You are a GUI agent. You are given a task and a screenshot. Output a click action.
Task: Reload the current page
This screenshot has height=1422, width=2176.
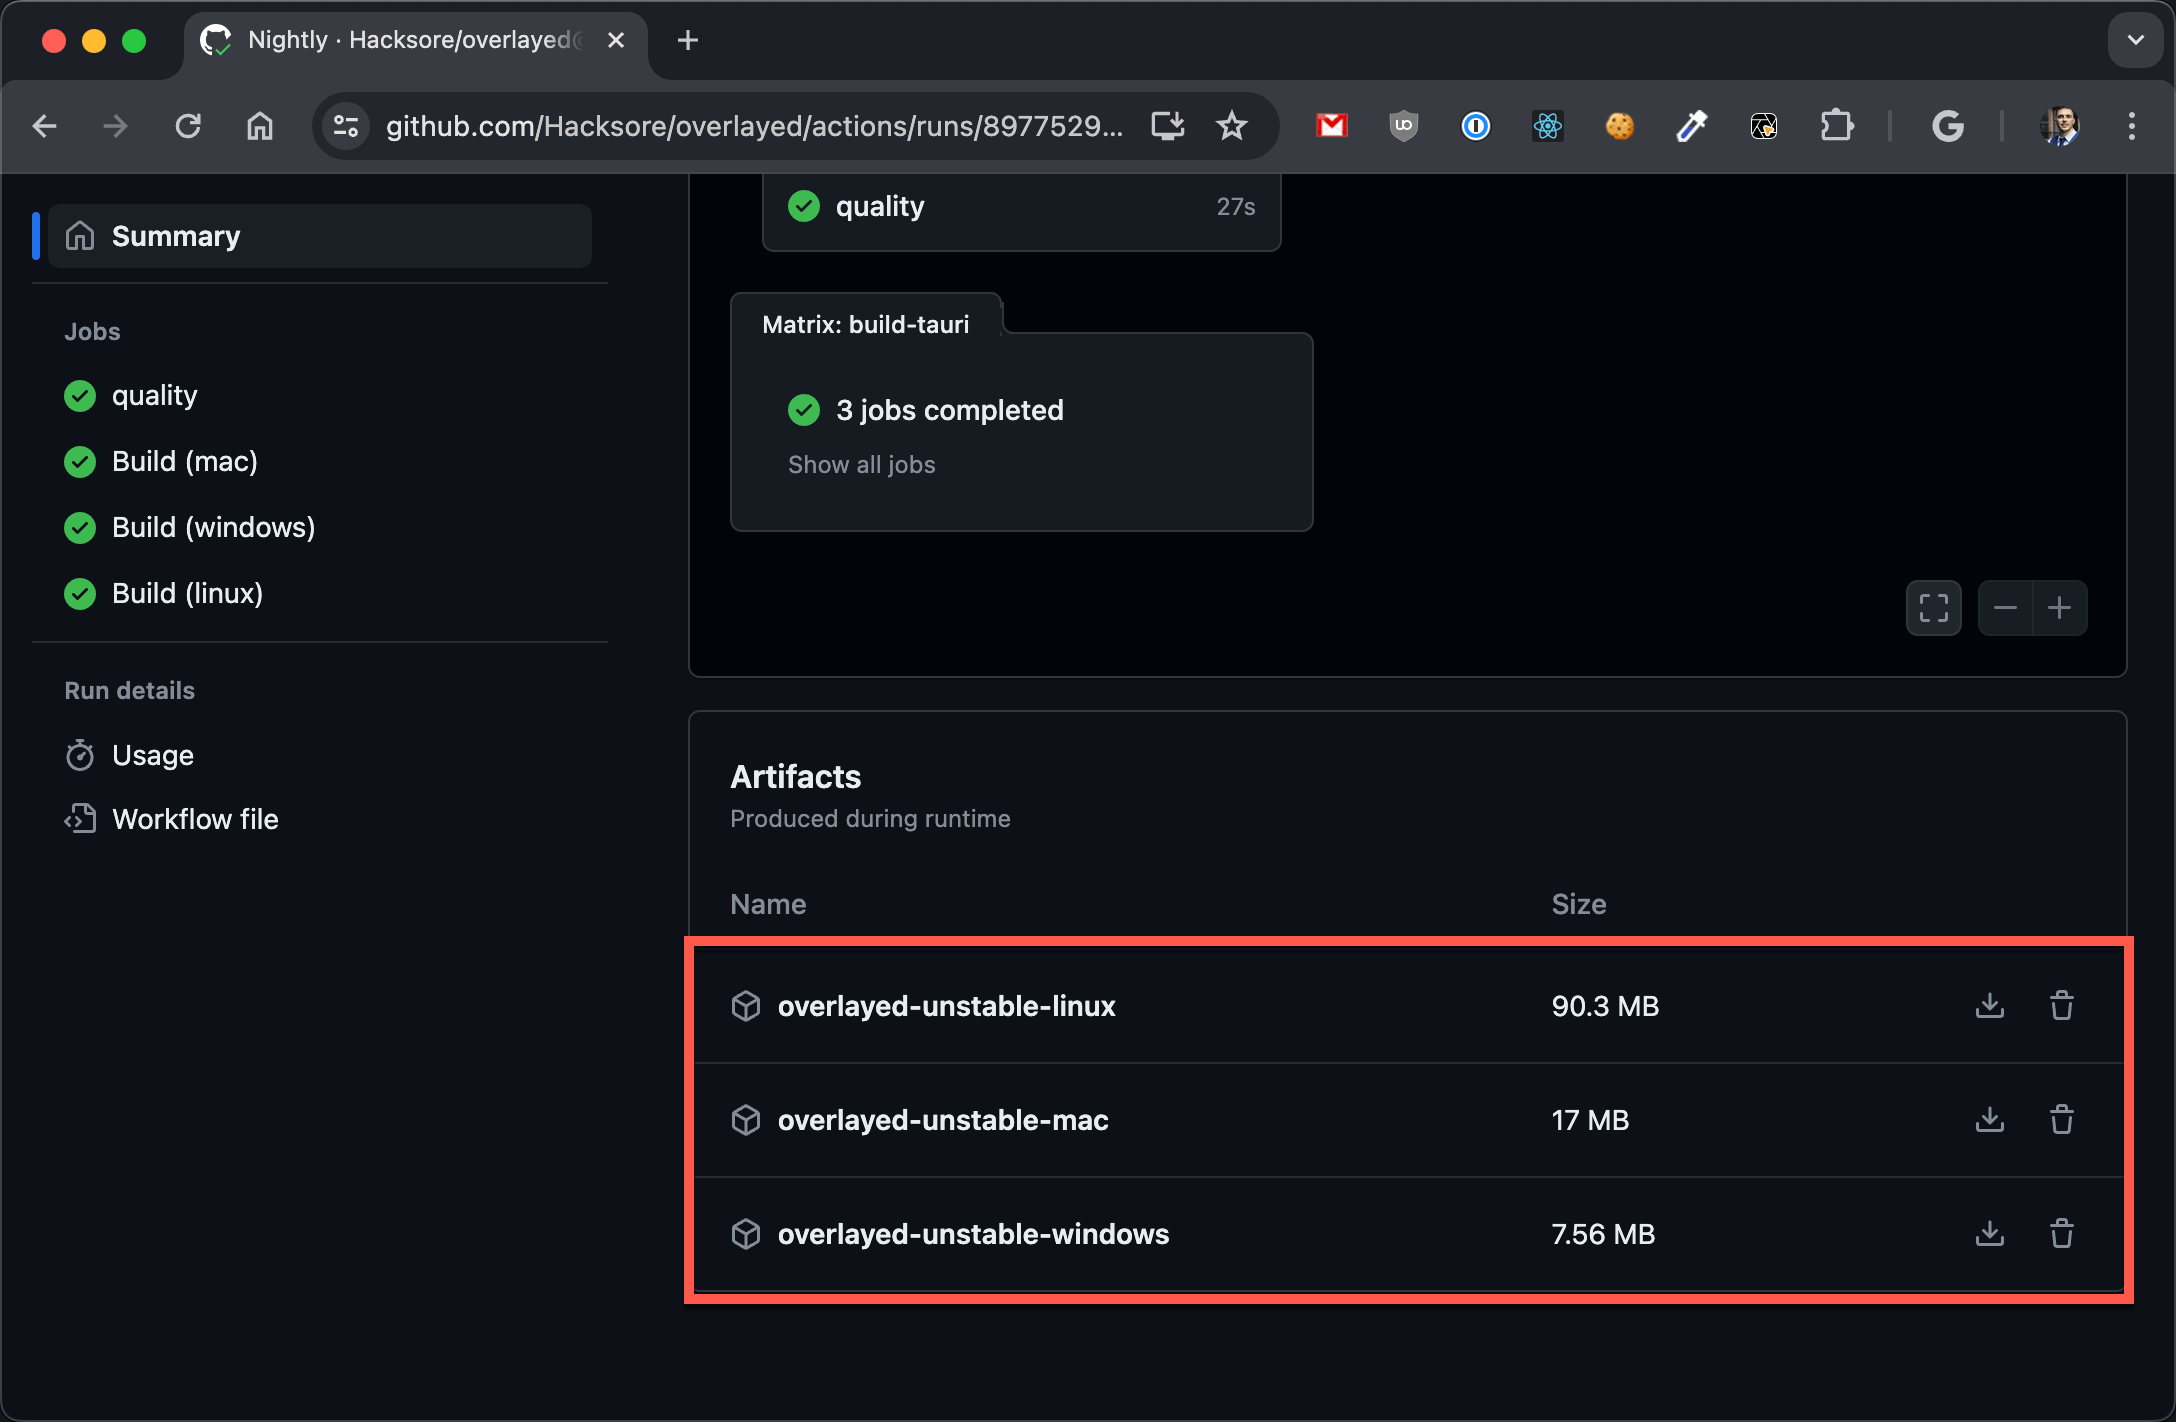188,126
